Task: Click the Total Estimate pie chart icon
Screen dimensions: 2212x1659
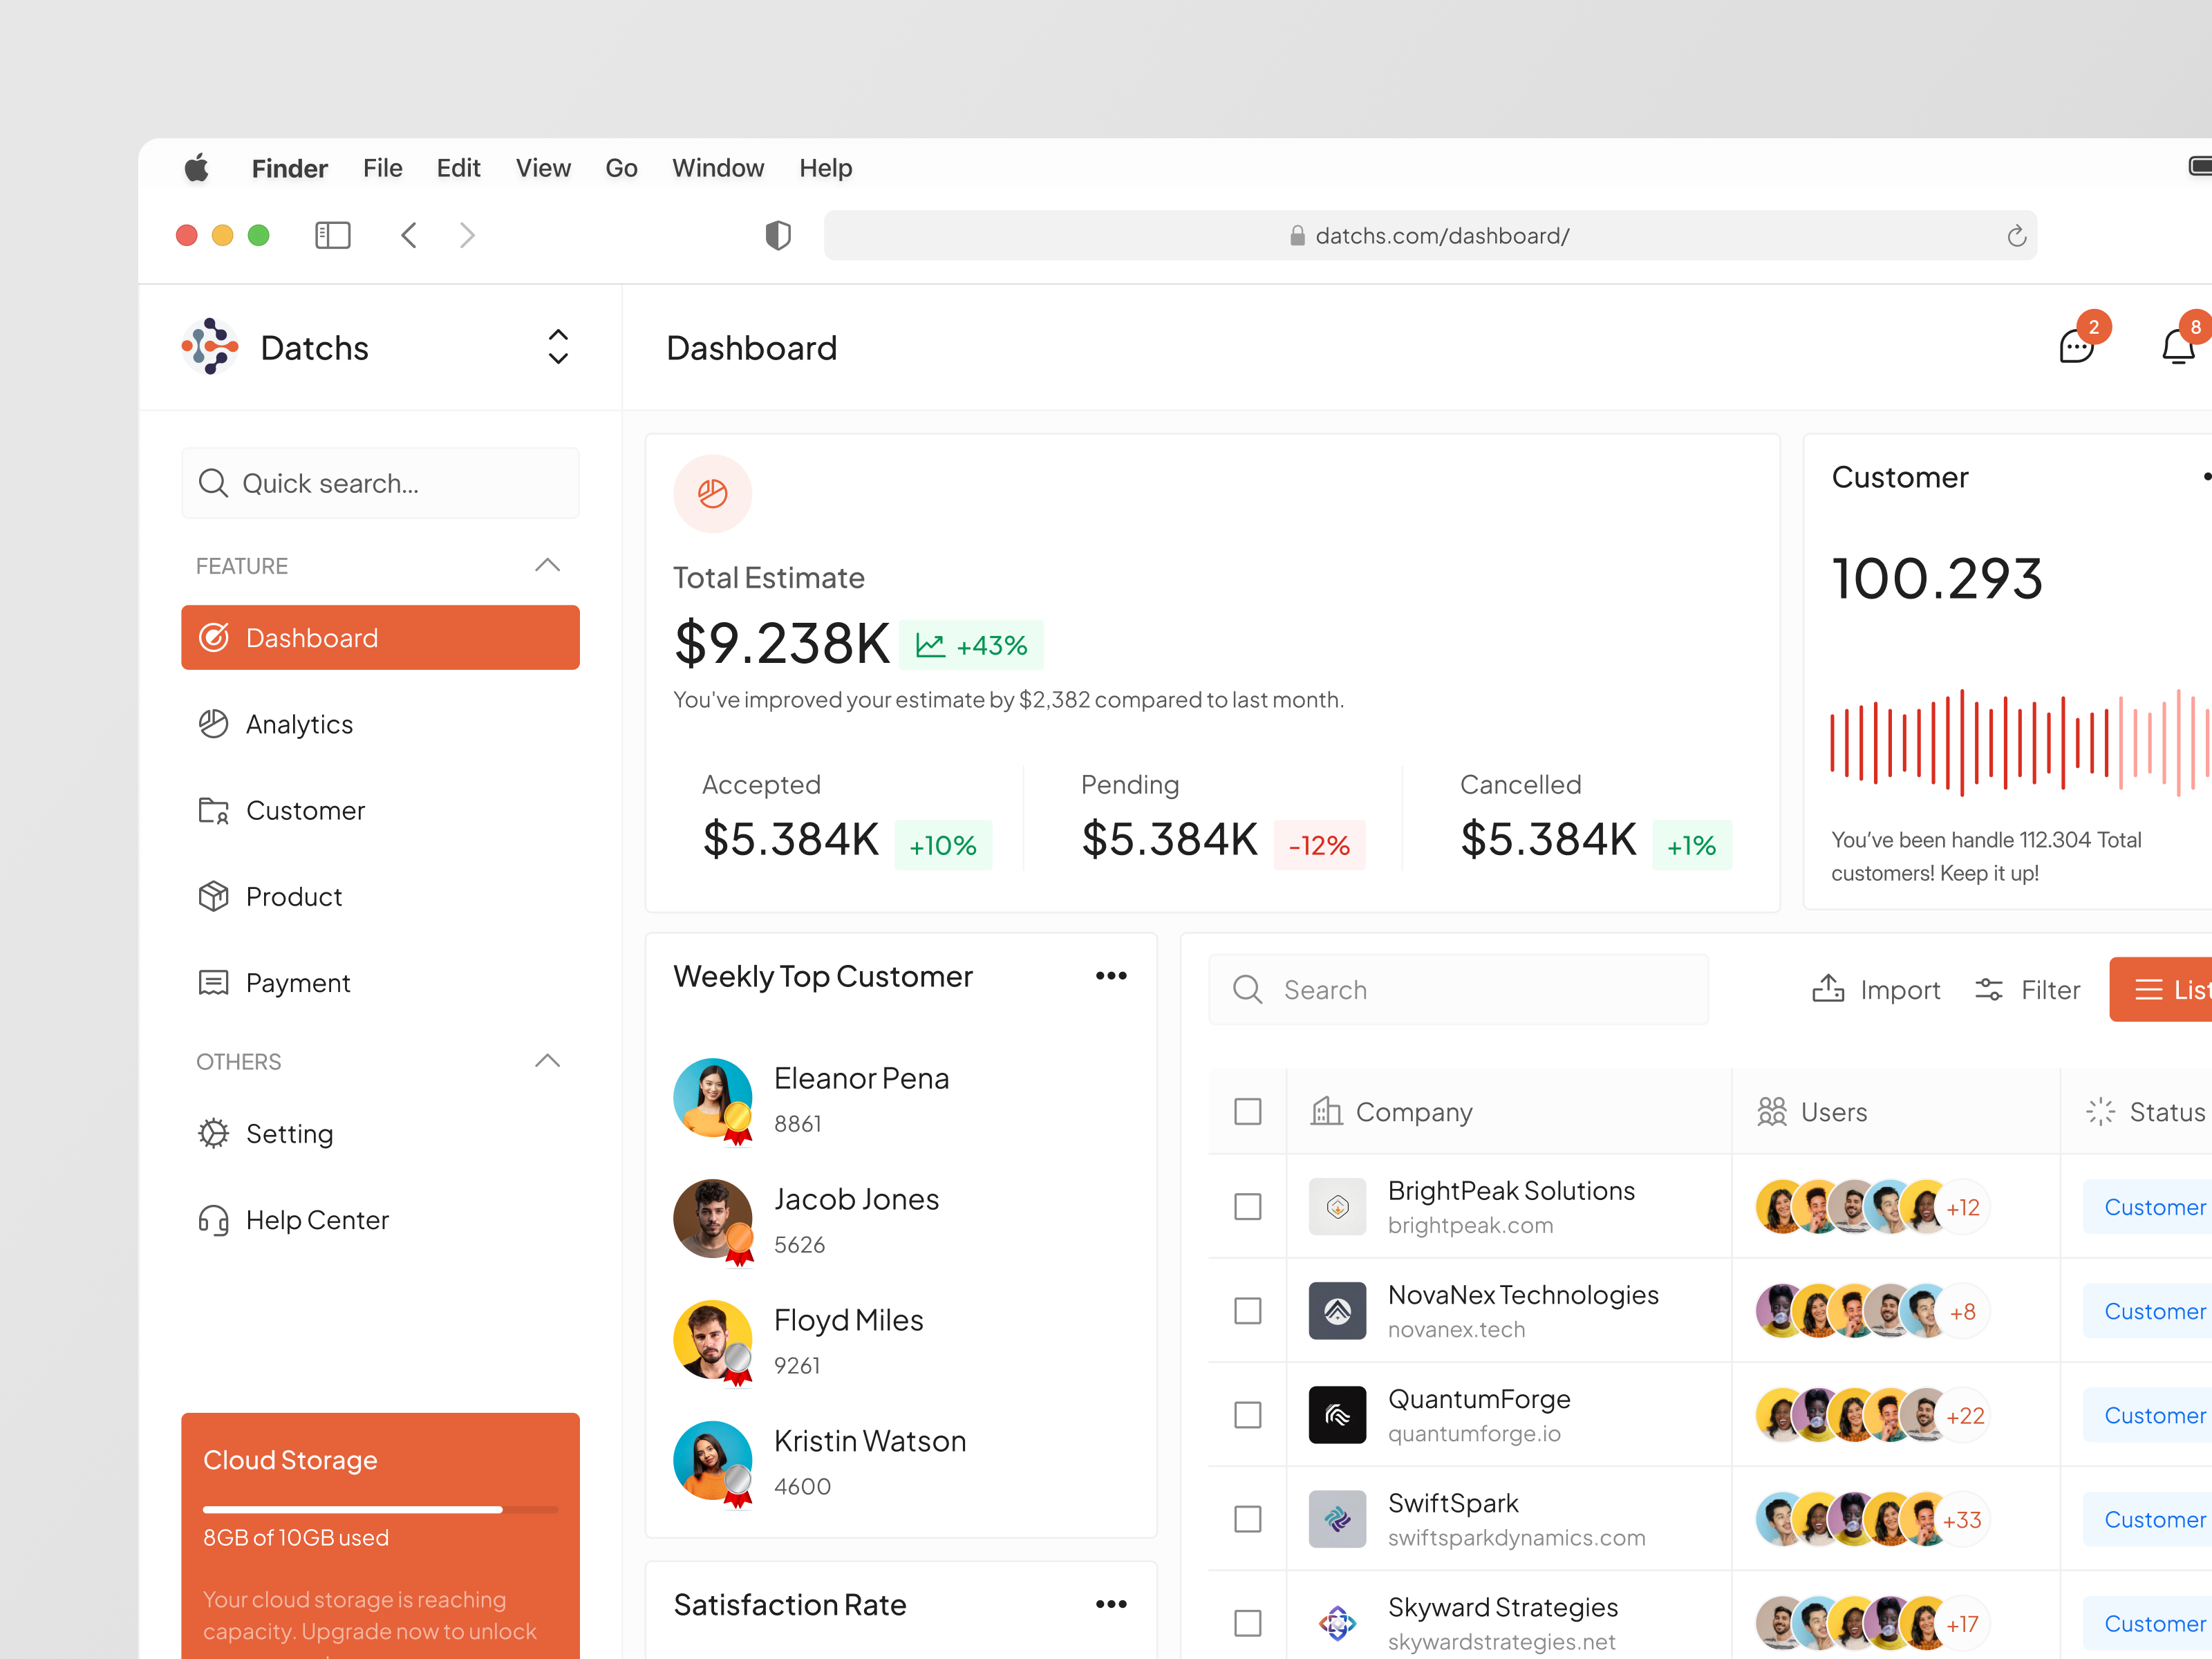Action: [x=712, y=493]
